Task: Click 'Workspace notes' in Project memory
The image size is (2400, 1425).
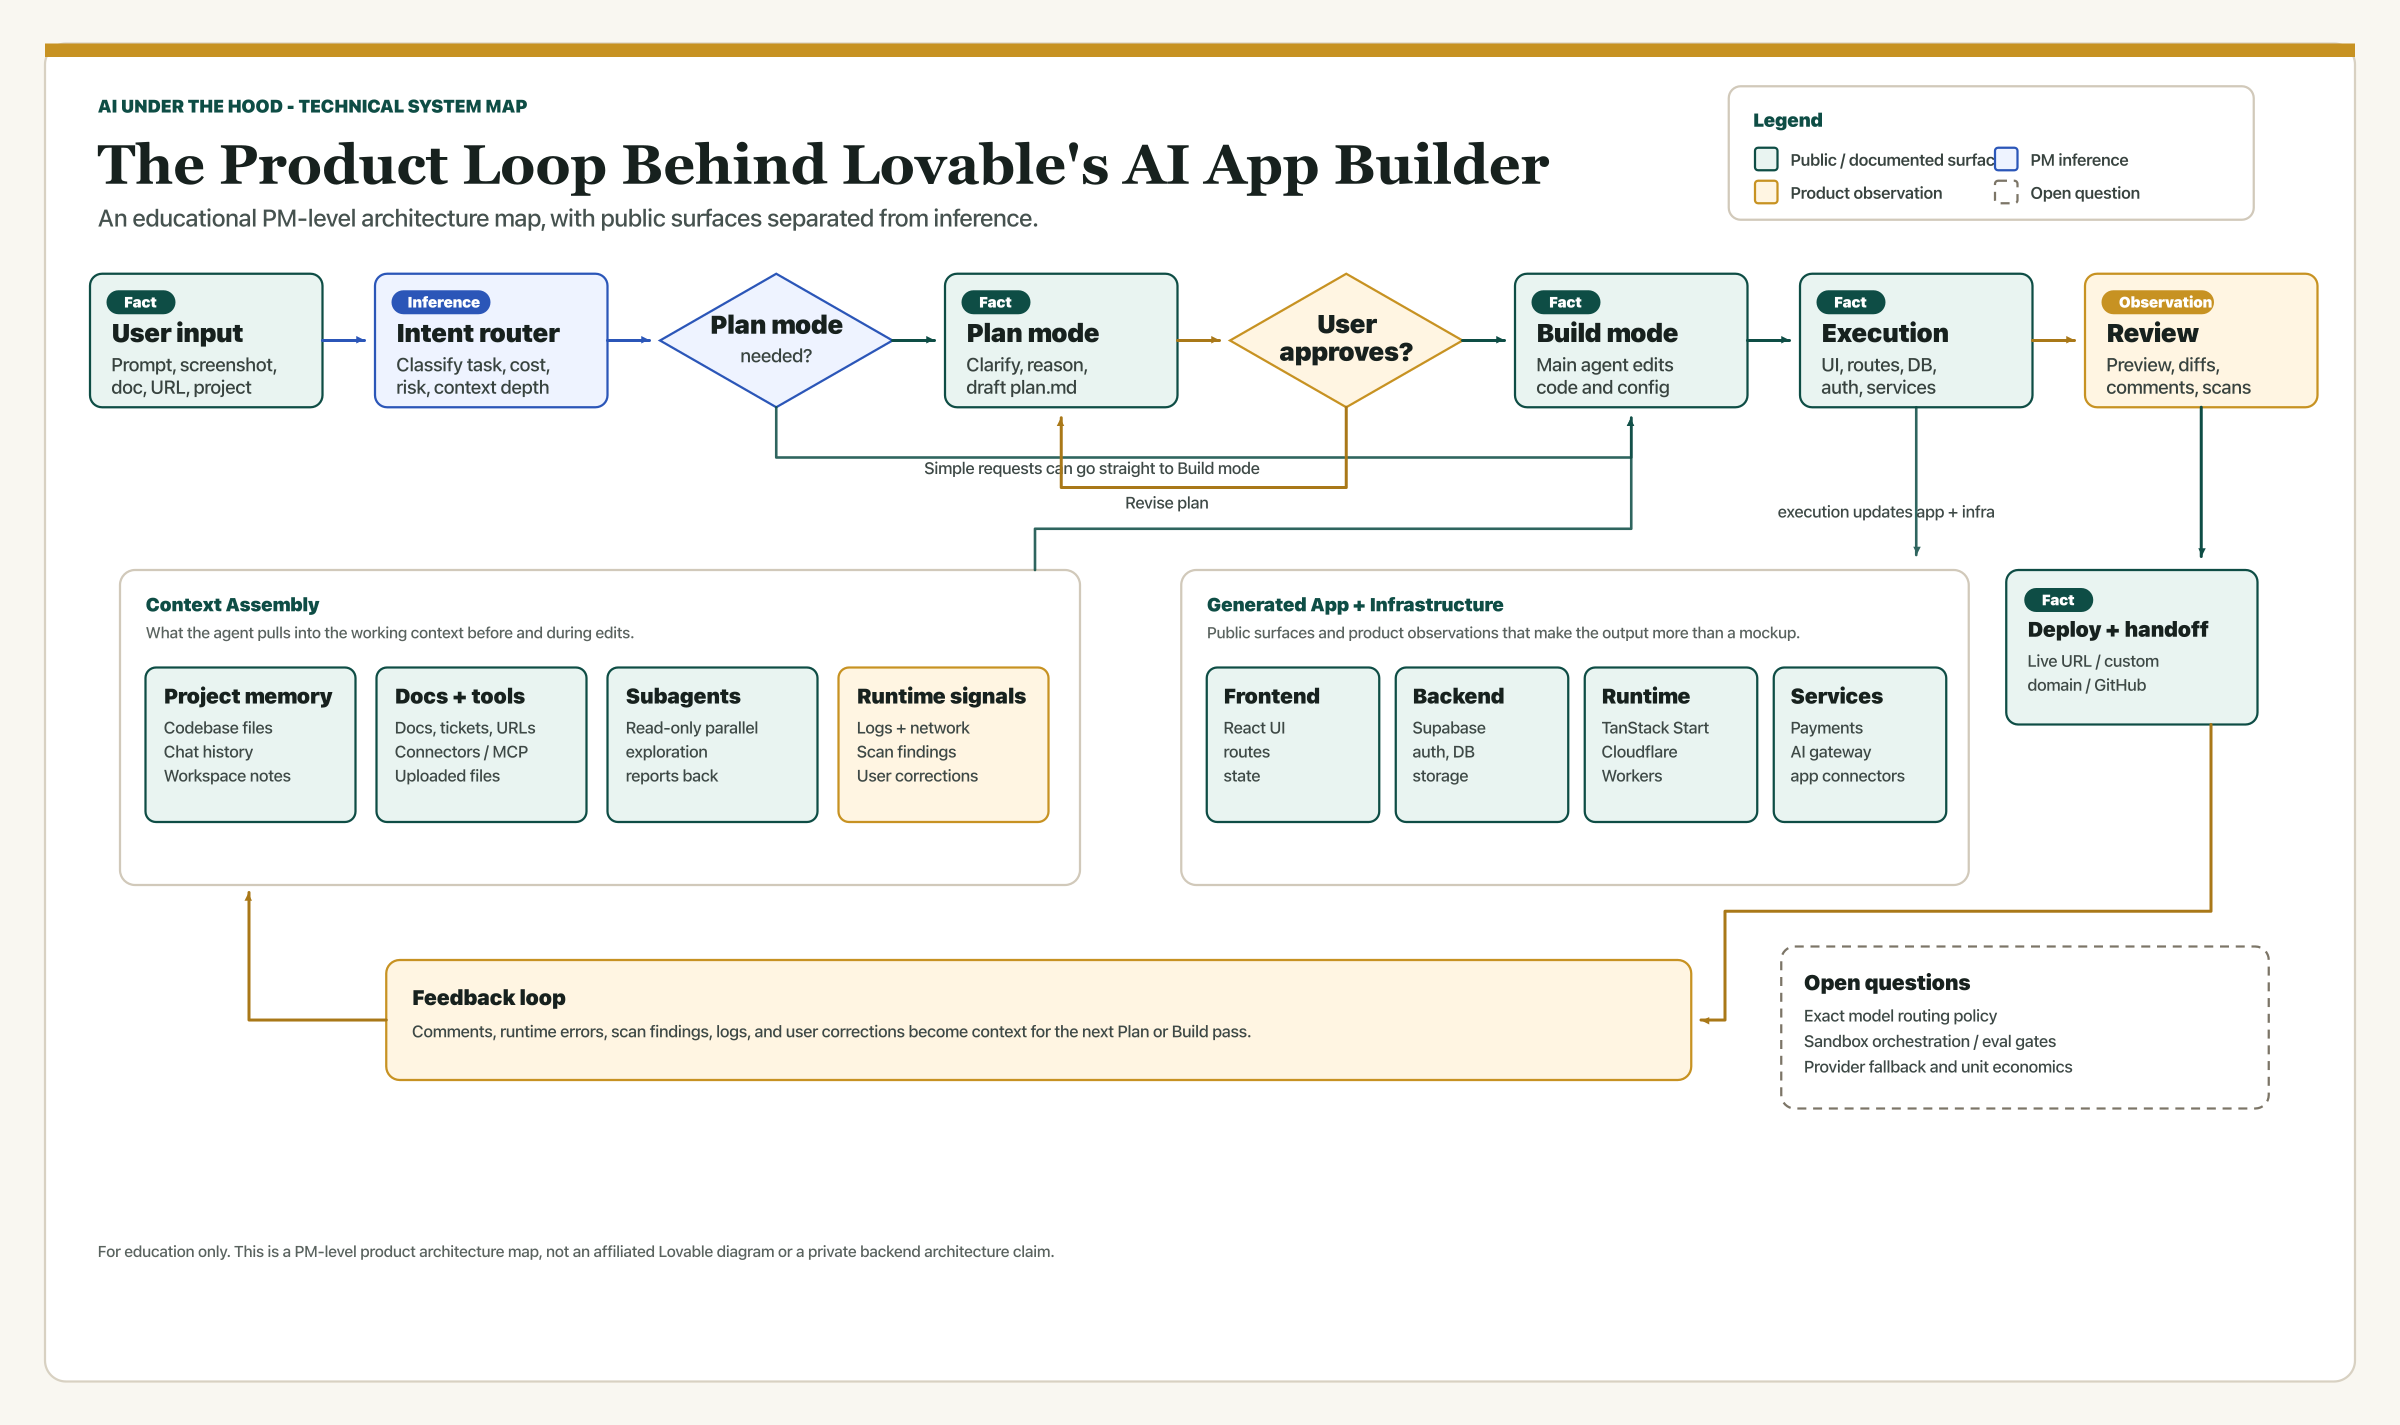Action: 227,776
